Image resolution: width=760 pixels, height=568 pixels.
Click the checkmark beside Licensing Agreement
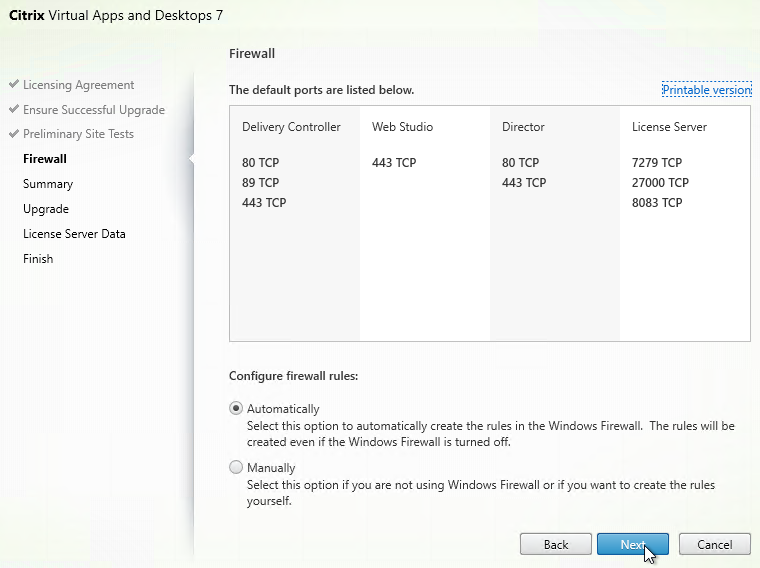point(14,85)
